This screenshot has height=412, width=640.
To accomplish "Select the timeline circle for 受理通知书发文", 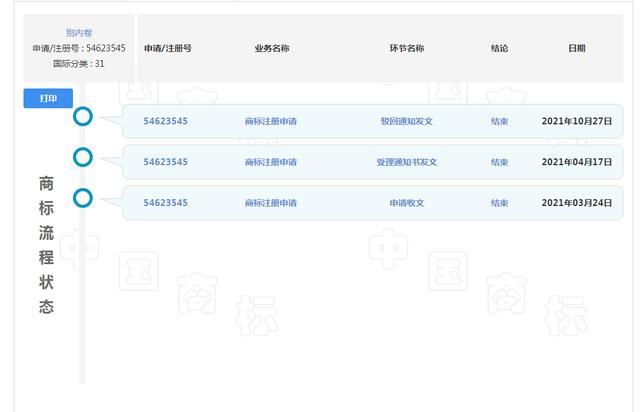I will (x=83, y=157).
